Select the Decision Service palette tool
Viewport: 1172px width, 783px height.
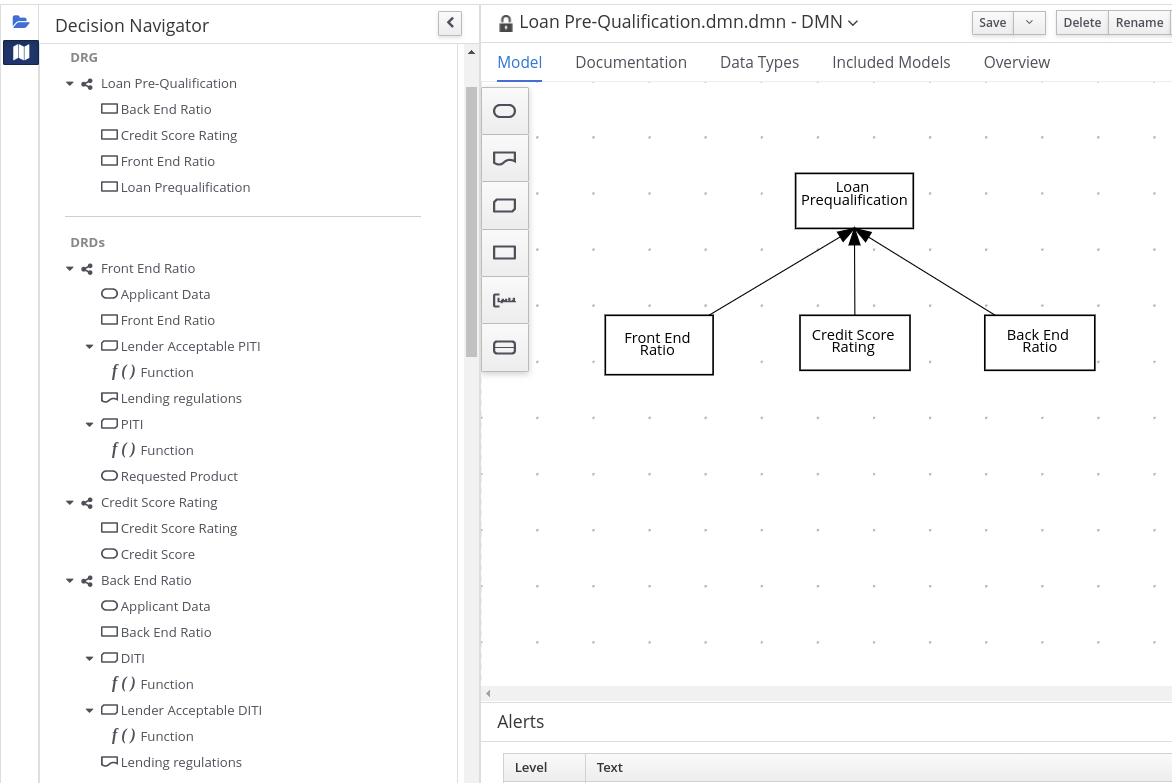click(x=505, y=348)
